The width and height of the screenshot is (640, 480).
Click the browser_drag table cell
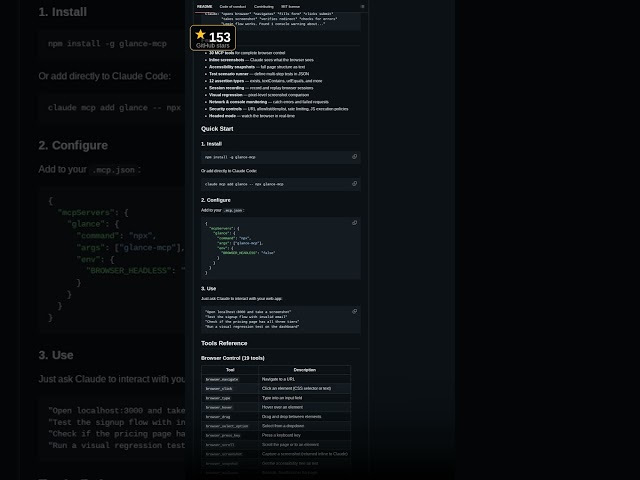[230, 417]
